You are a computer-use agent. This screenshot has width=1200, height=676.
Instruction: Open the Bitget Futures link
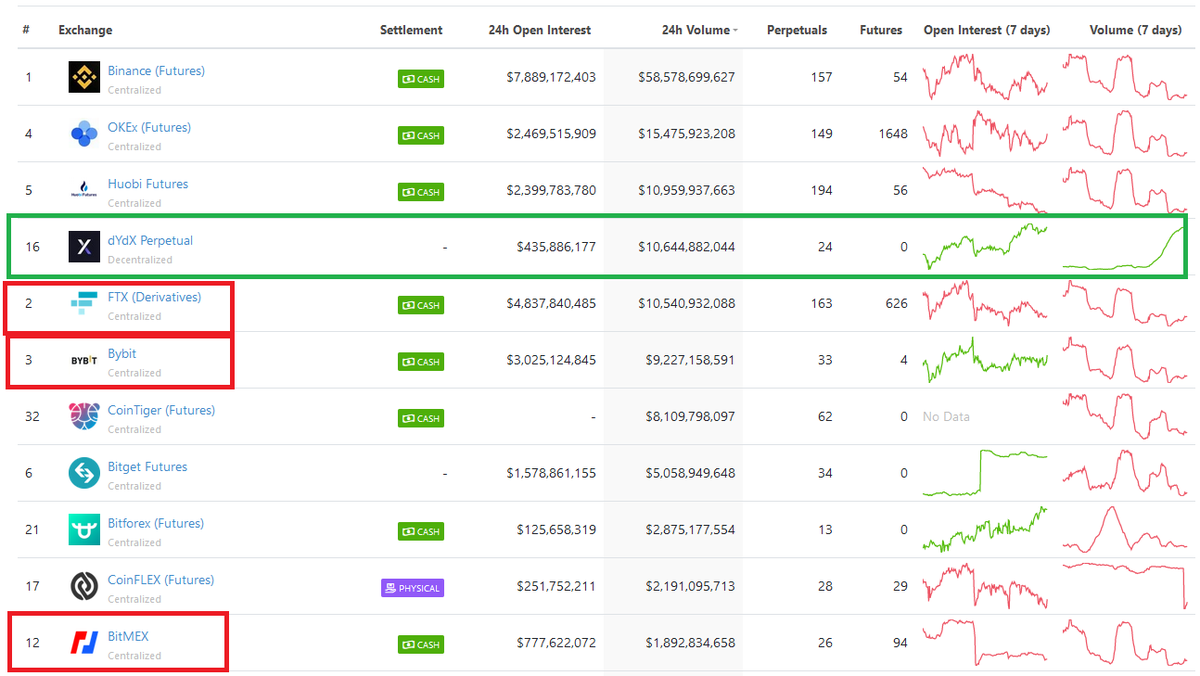pyautogui.click(x=148, y=467)
